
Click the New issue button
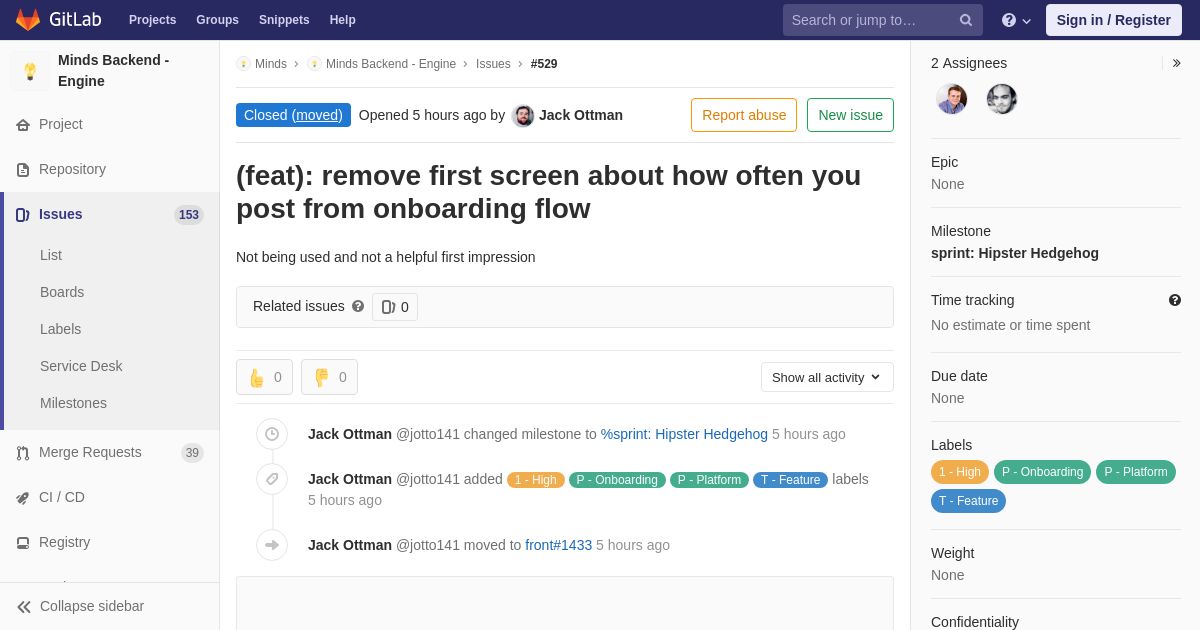[x=850, y=115]
